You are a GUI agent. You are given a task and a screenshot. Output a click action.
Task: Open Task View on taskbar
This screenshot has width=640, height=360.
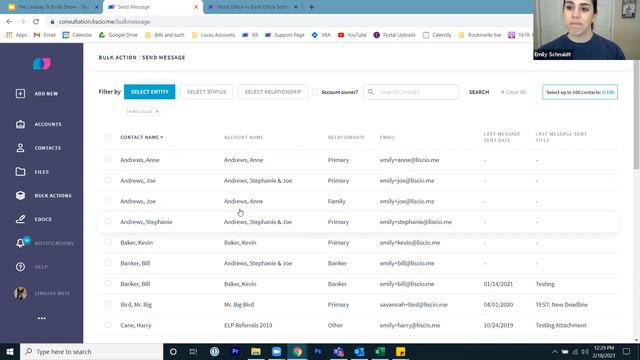point(193,351)
